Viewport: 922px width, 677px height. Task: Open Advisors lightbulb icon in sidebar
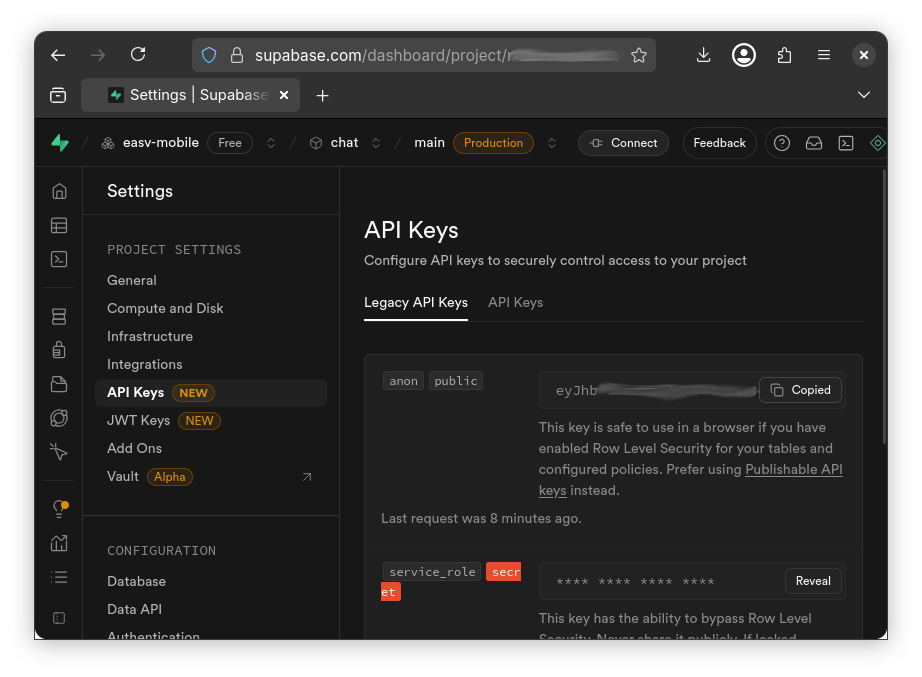60,509
